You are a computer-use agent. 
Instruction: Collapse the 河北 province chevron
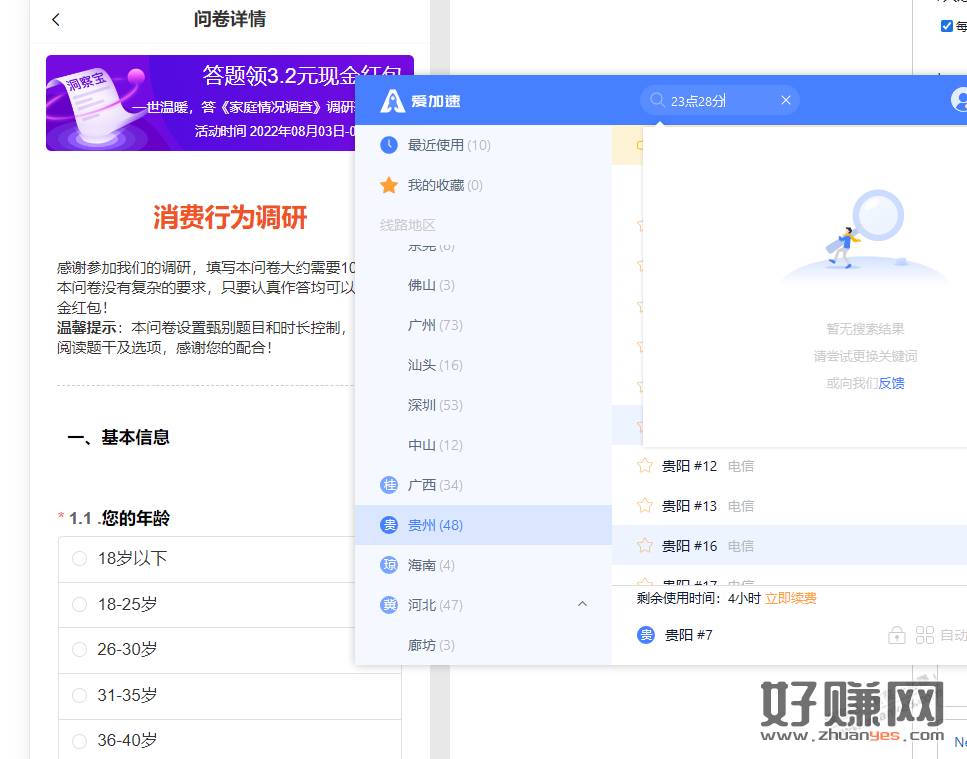click(x=582, y=604)
